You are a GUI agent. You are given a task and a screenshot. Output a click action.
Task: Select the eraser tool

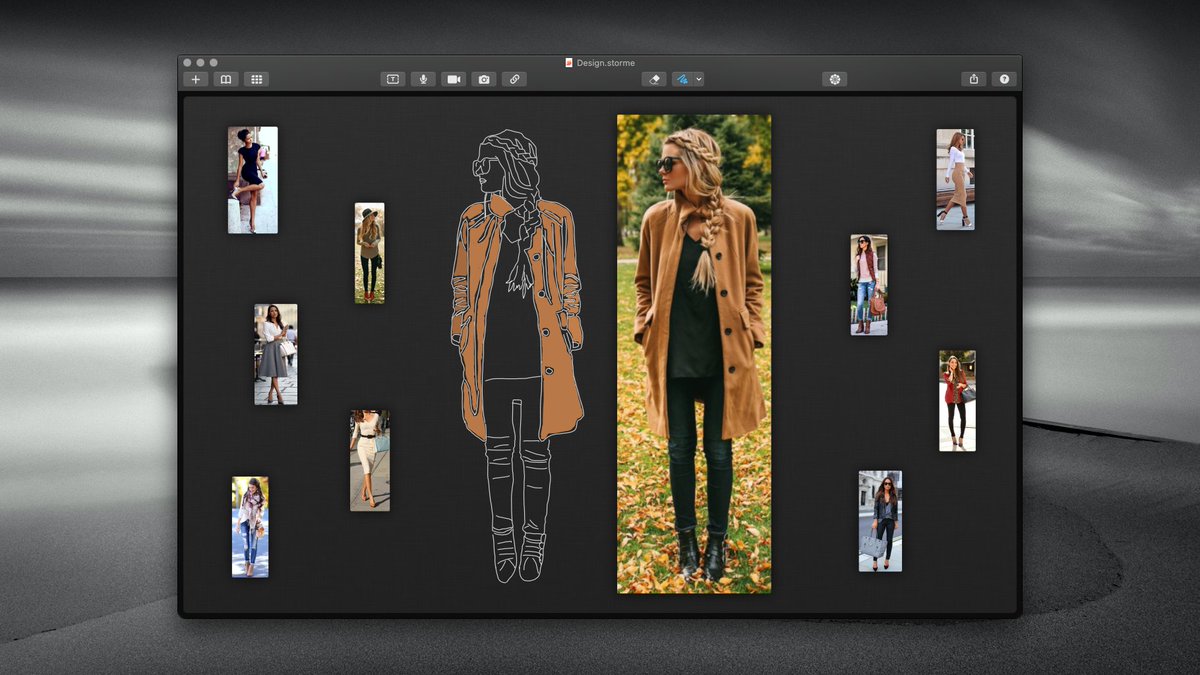656,78
